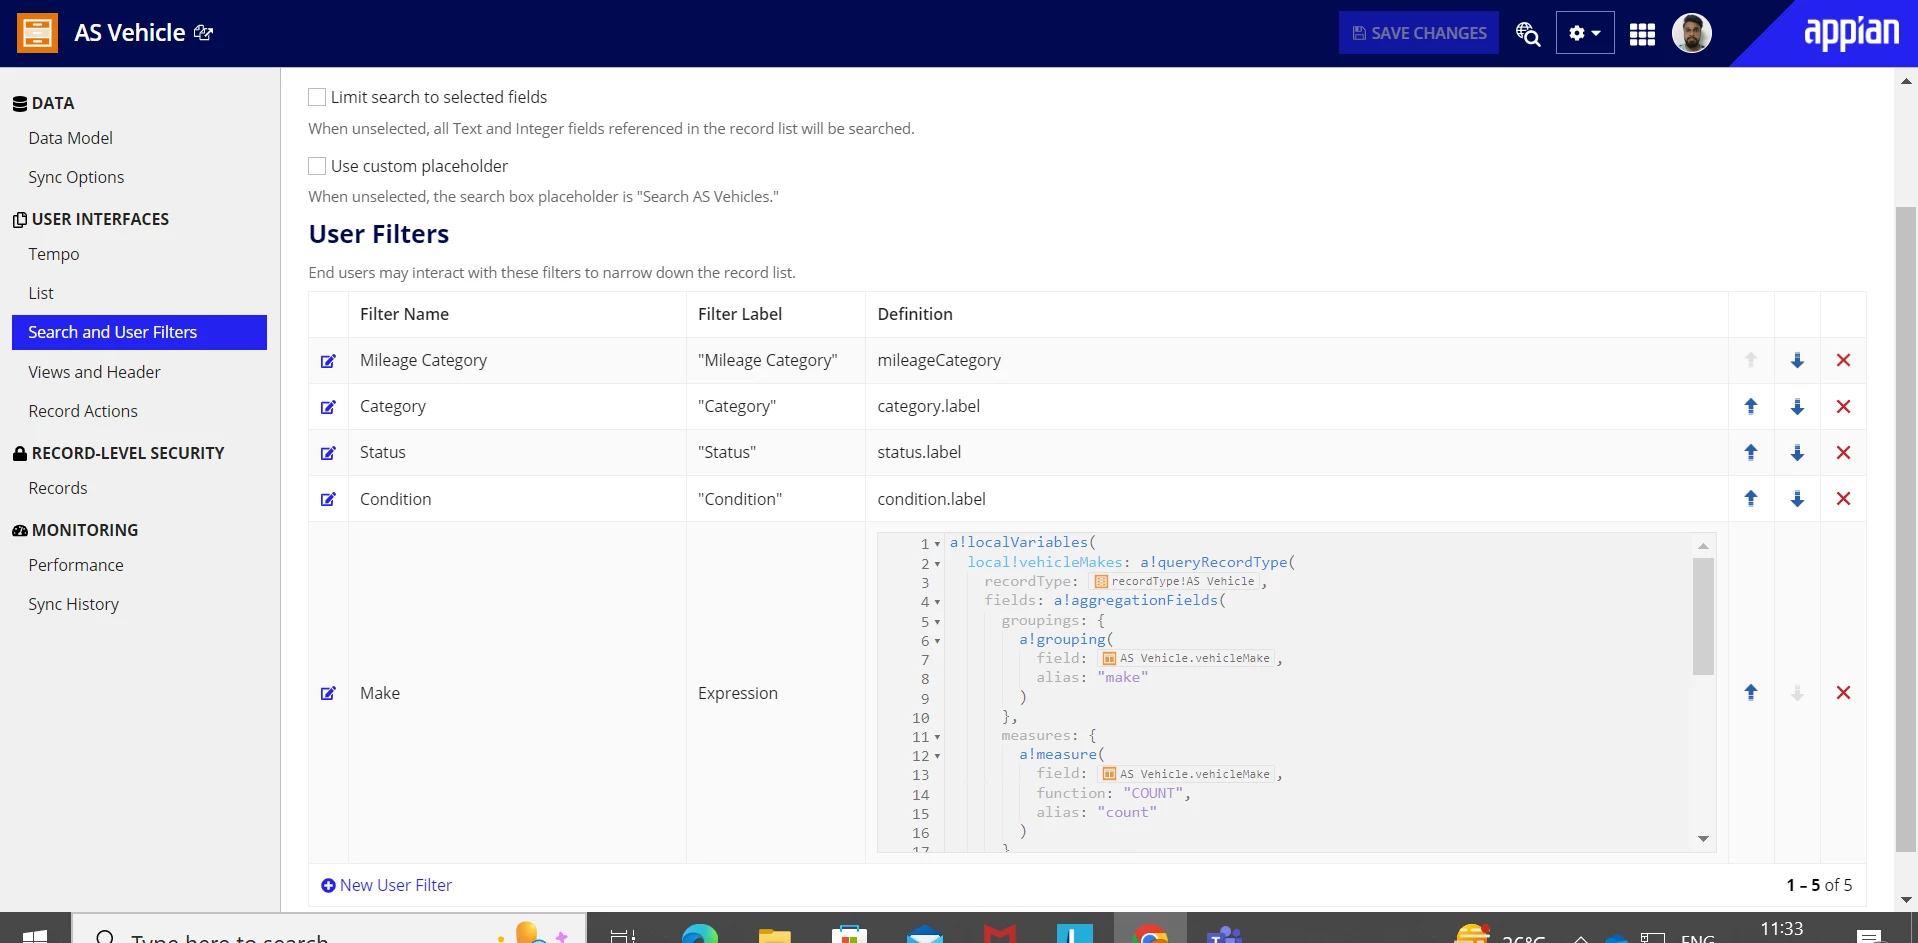Edit the Mileage Category filter
This screenshot has height=943, width=1918.
(328, 361)
